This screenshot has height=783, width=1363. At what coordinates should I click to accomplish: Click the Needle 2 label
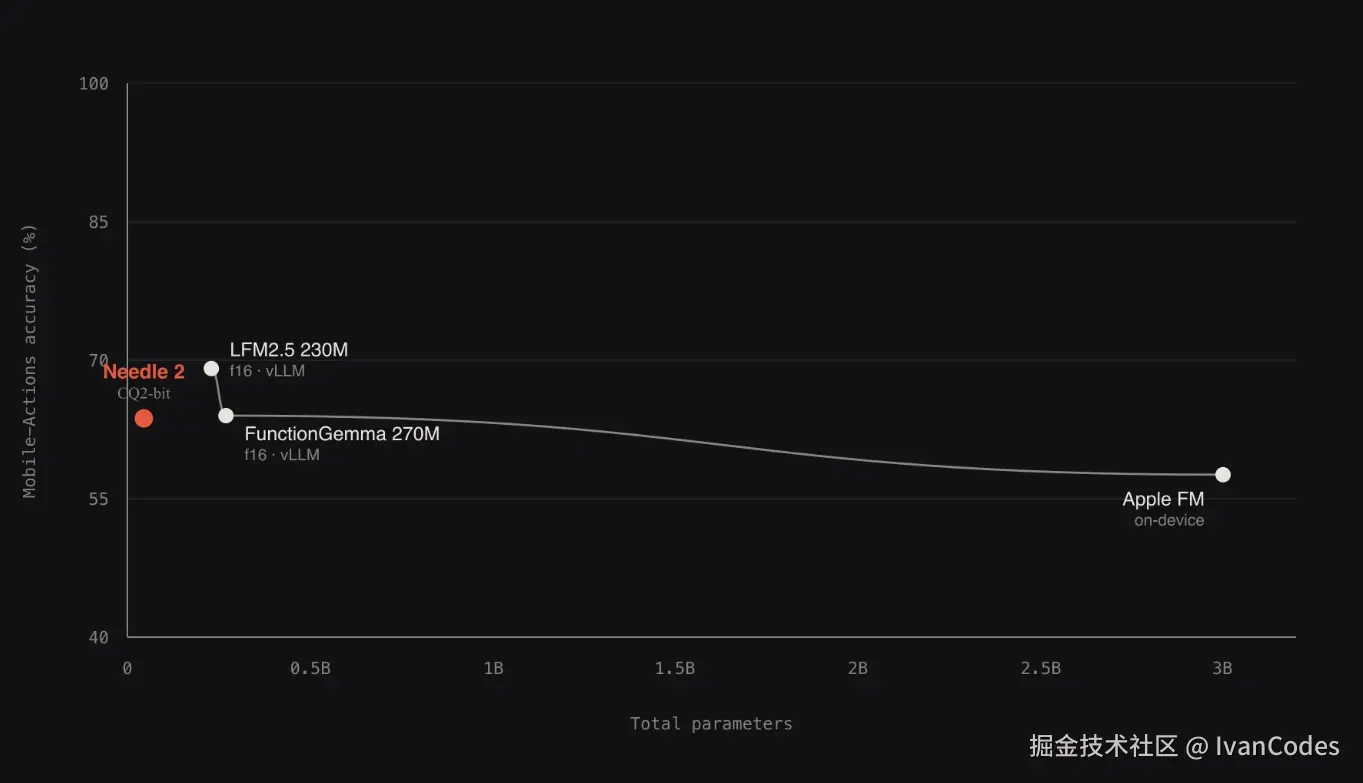pyautogui.click(x=144, y=372)
